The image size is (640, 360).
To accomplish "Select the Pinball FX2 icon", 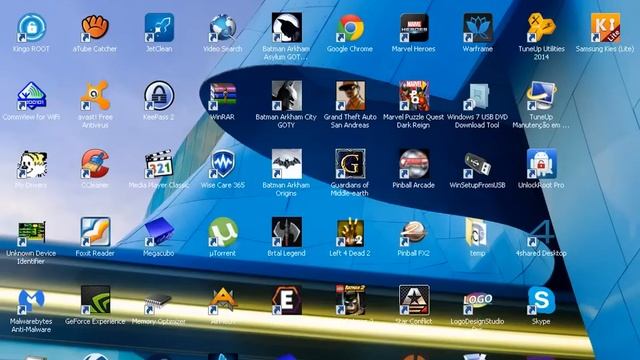I will click(x=413, y=232).
